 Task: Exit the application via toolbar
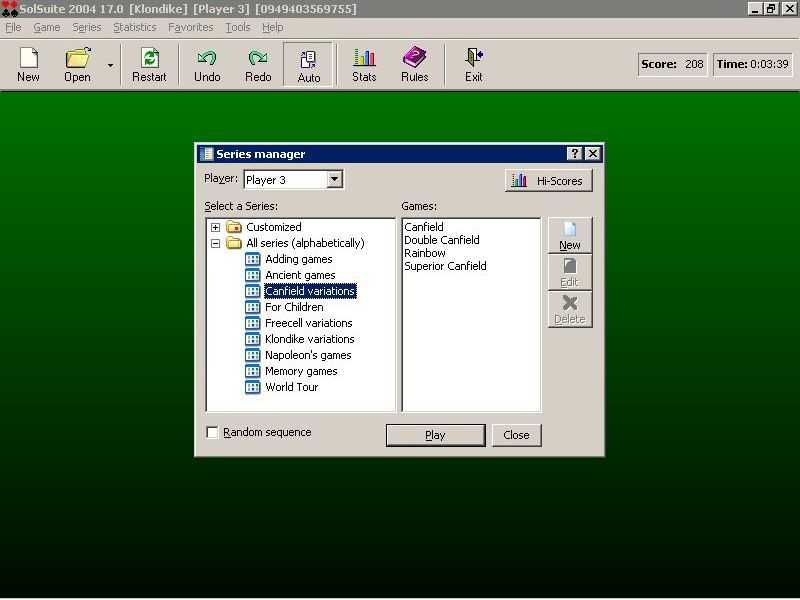tap(473, 65)
